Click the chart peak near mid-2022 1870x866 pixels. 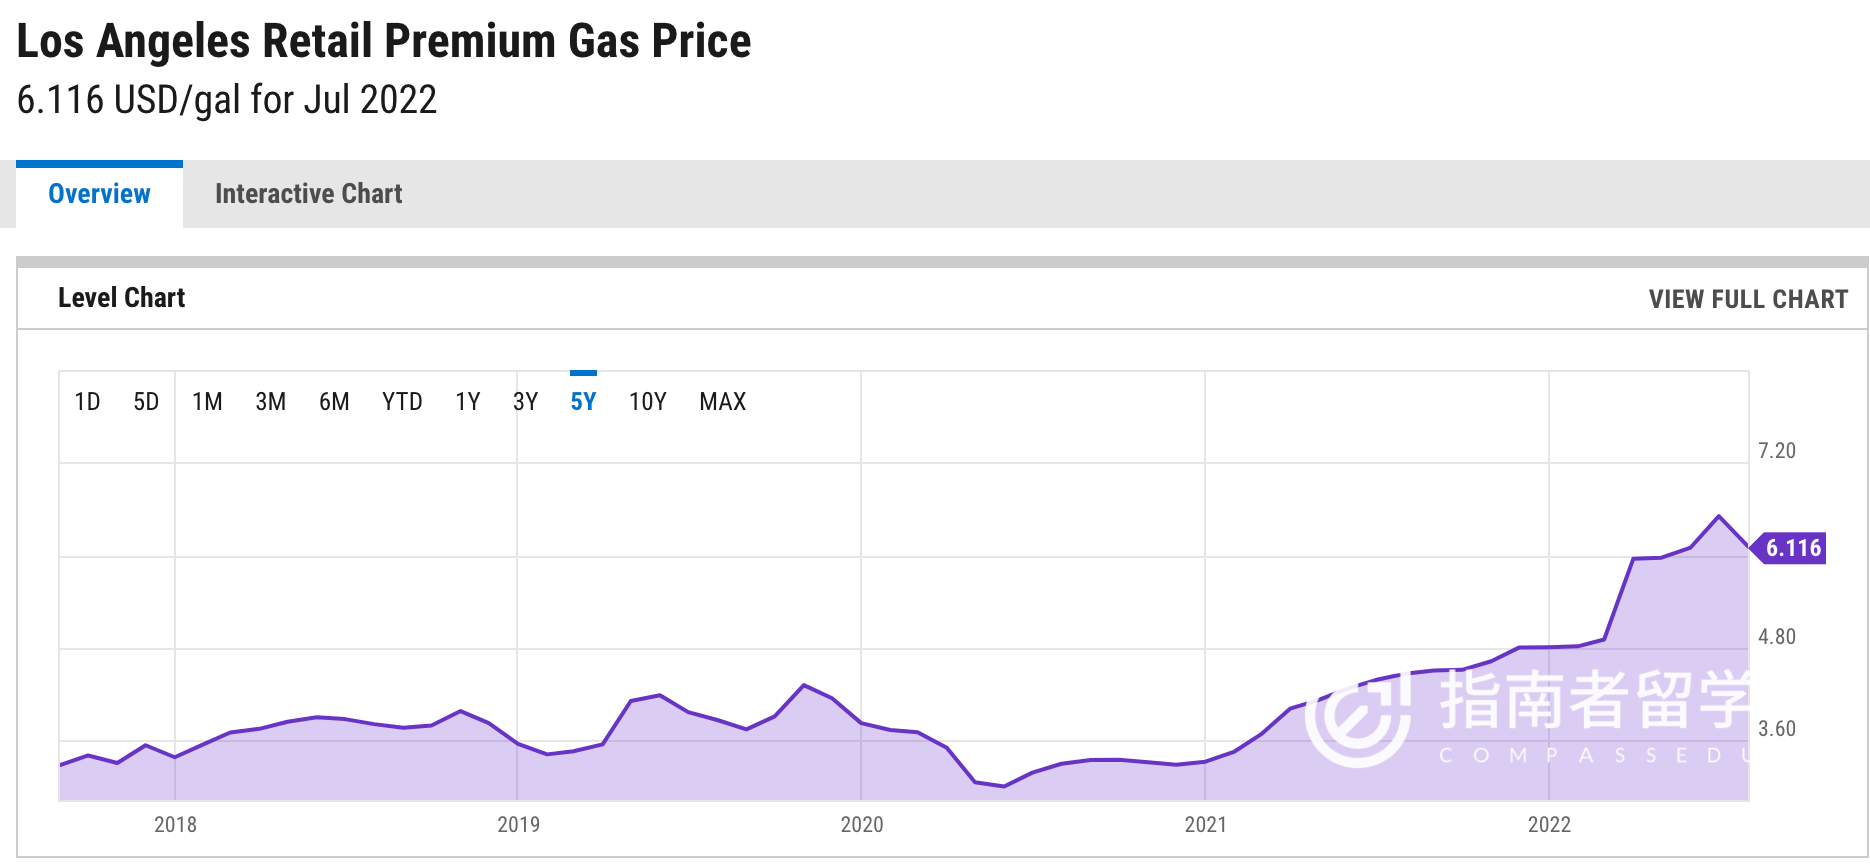1719,516
